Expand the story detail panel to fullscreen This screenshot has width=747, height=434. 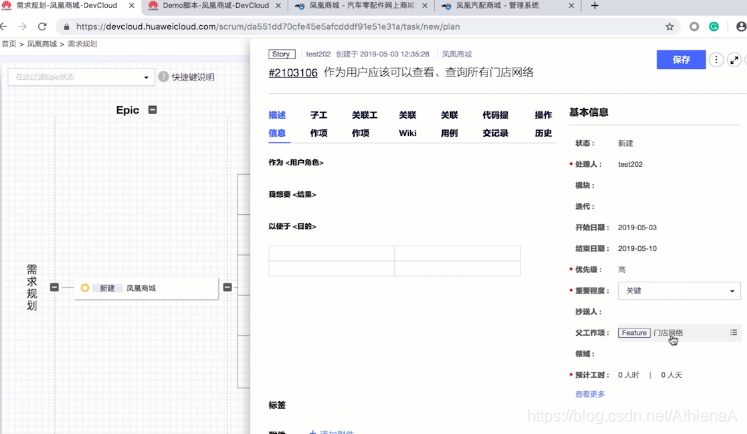click(734, 60)
